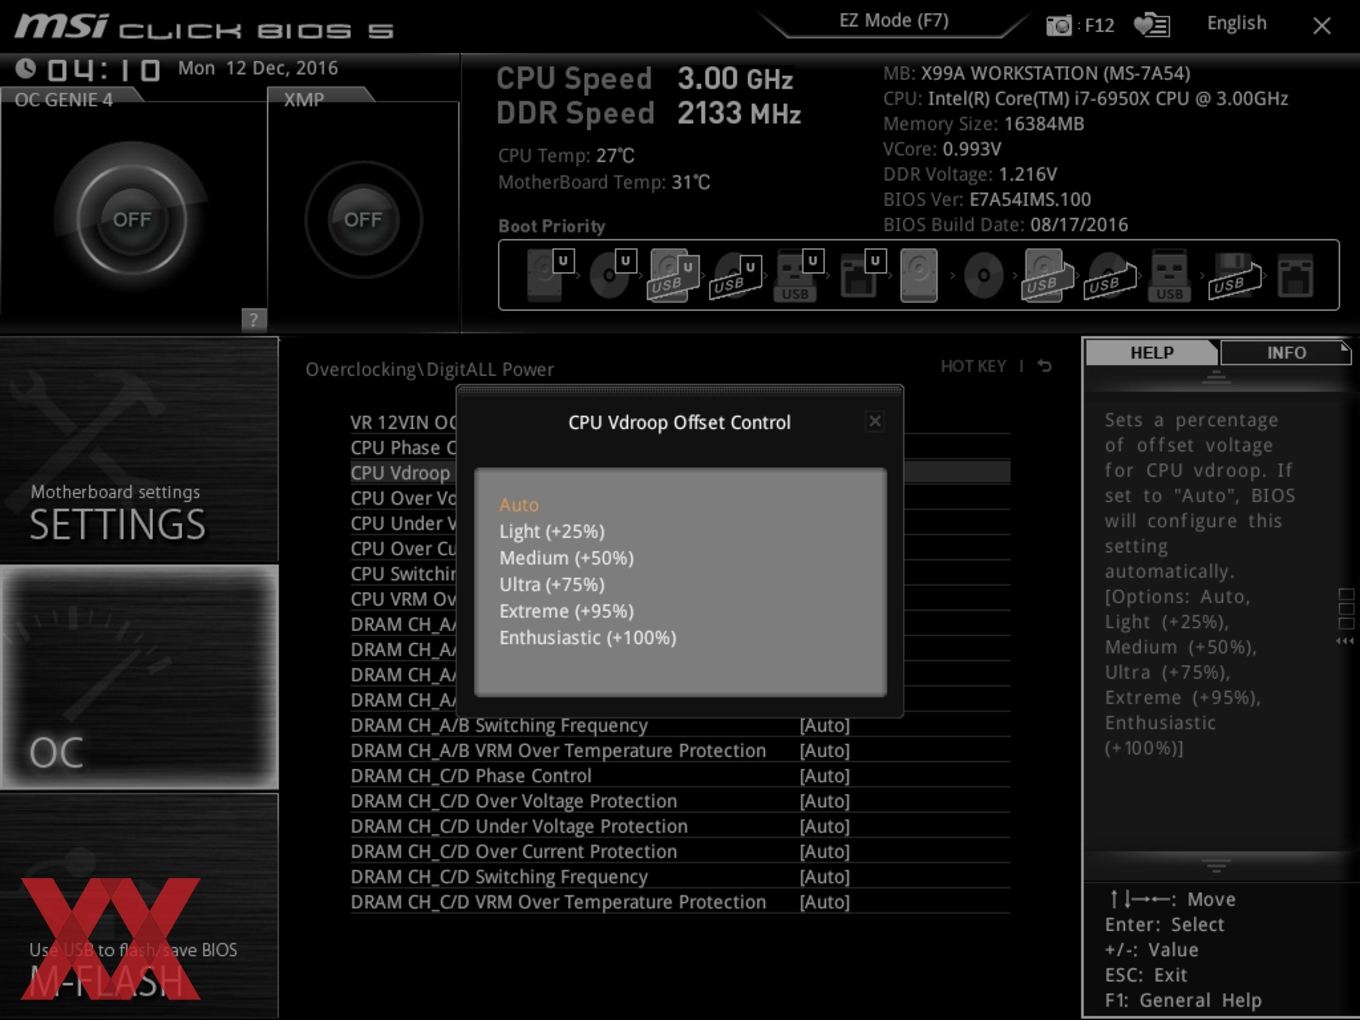
Task: Select DRAM CH_C/D Phase Control row label
Action: point(471,776)
